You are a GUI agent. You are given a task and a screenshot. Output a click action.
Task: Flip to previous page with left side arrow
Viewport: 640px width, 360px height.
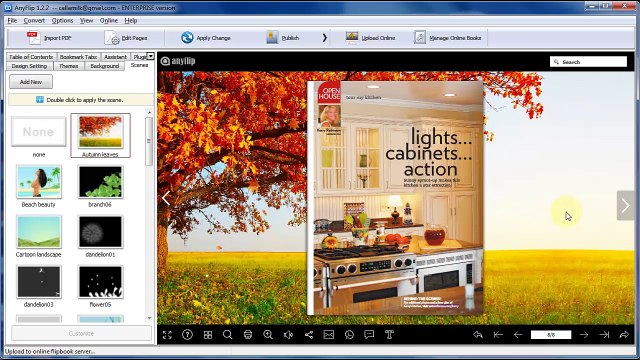[166, 198]
